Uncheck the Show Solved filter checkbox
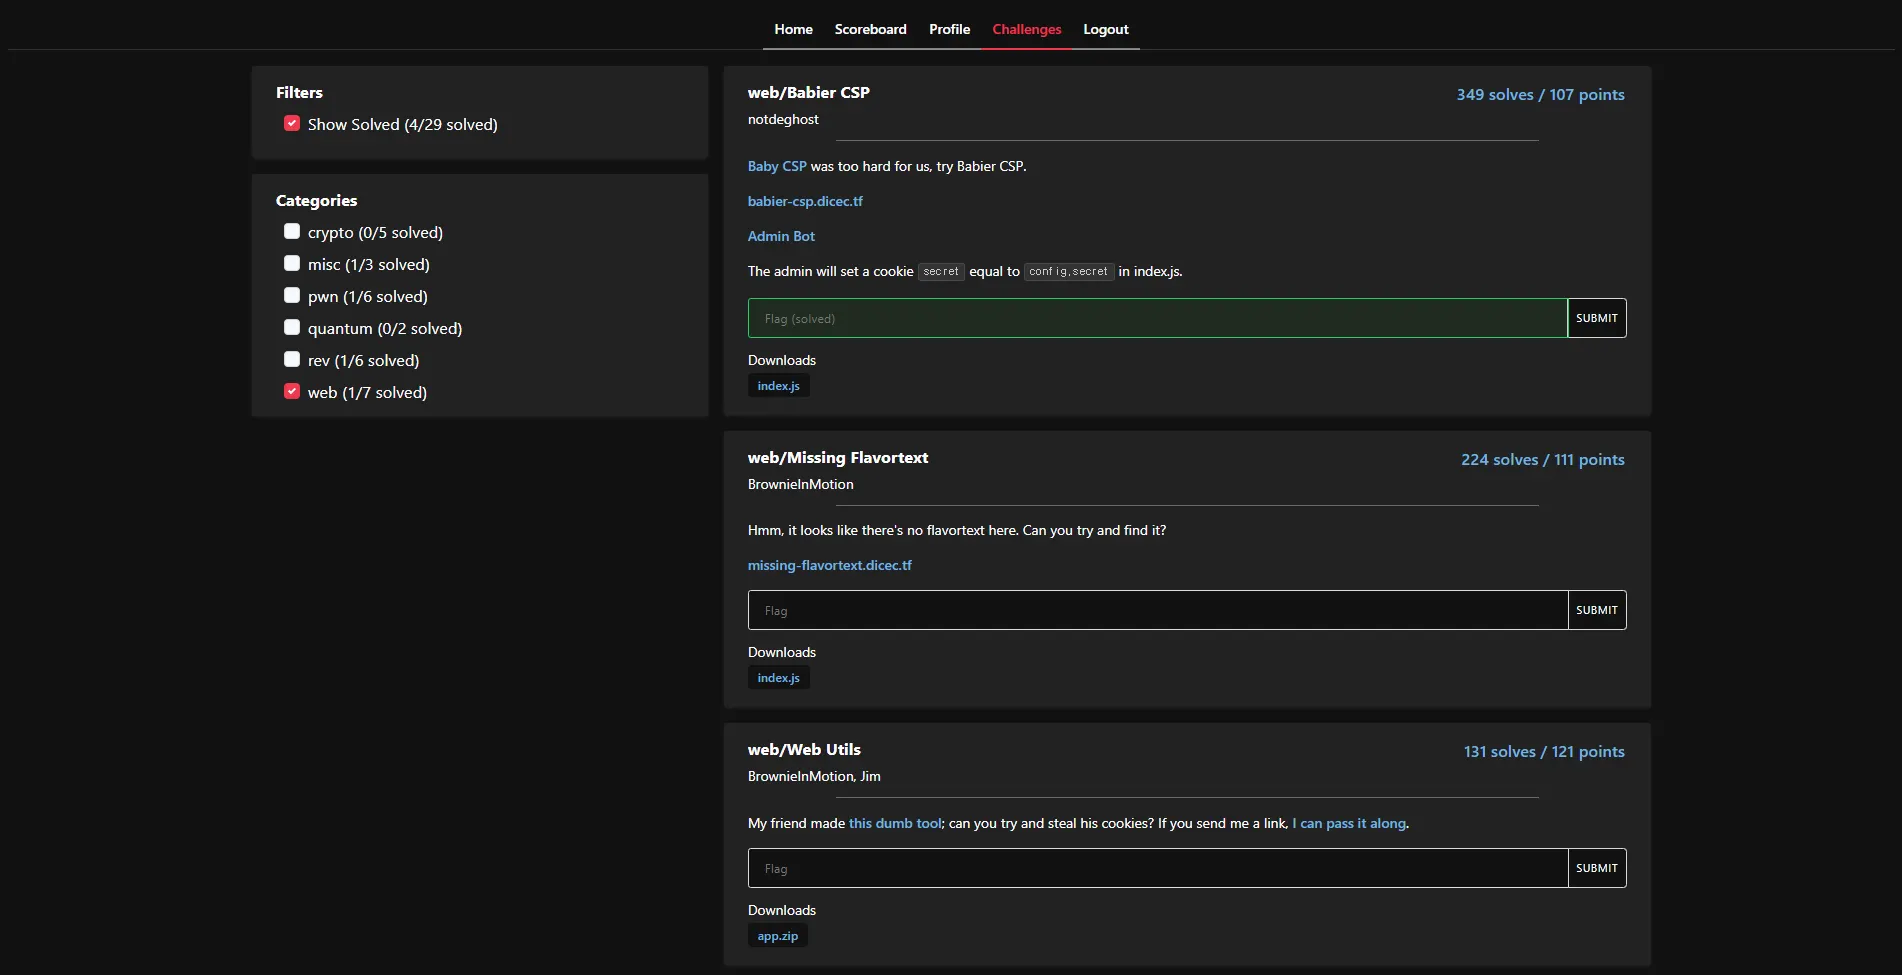This screenshot has width=1902, height=975. point(292,124)
